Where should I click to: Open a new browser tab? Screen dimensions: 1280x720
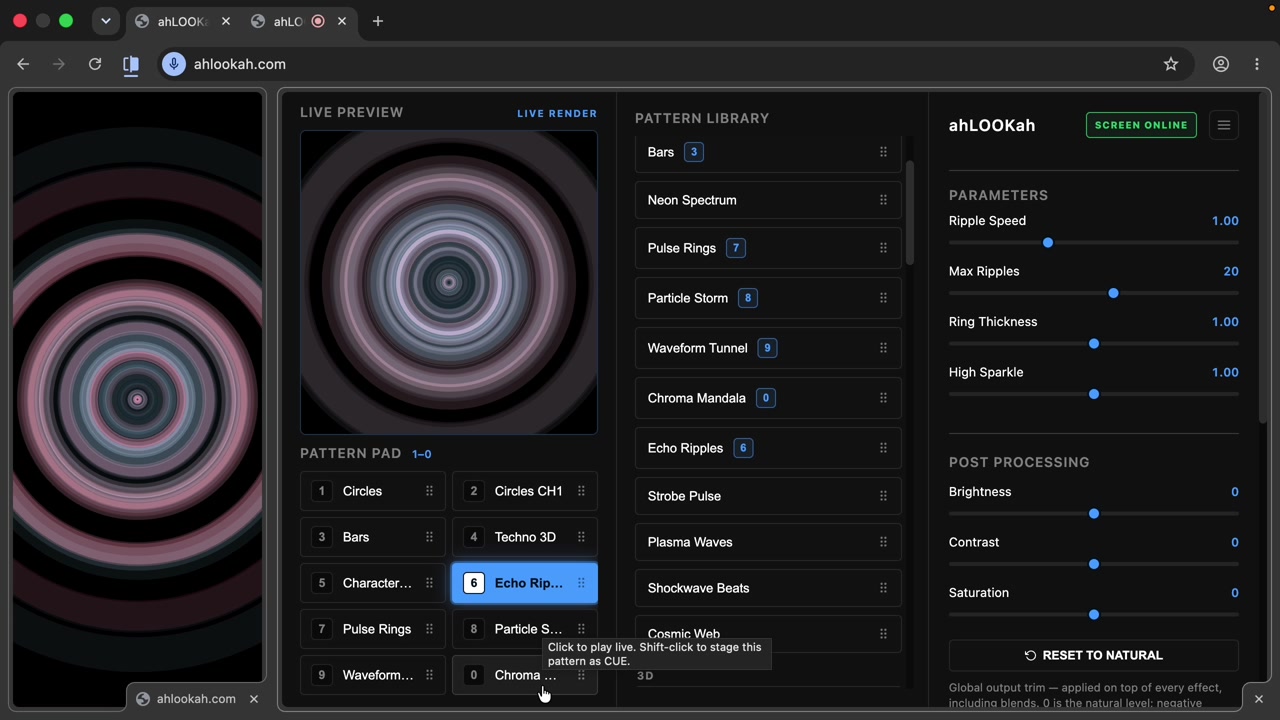coord(377,21)
